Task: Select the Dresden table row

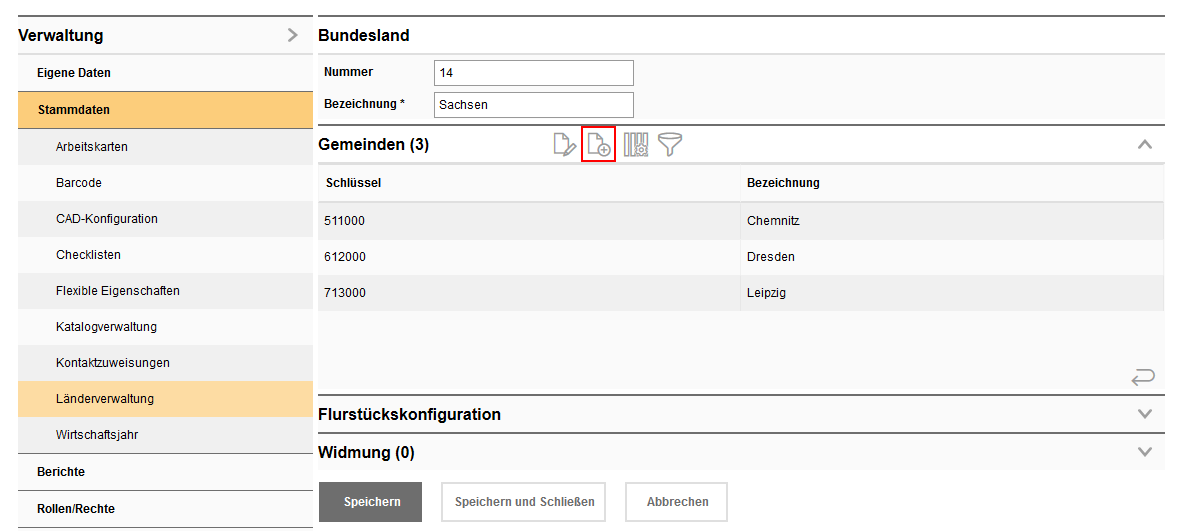Action: click(x=740, y=257)
